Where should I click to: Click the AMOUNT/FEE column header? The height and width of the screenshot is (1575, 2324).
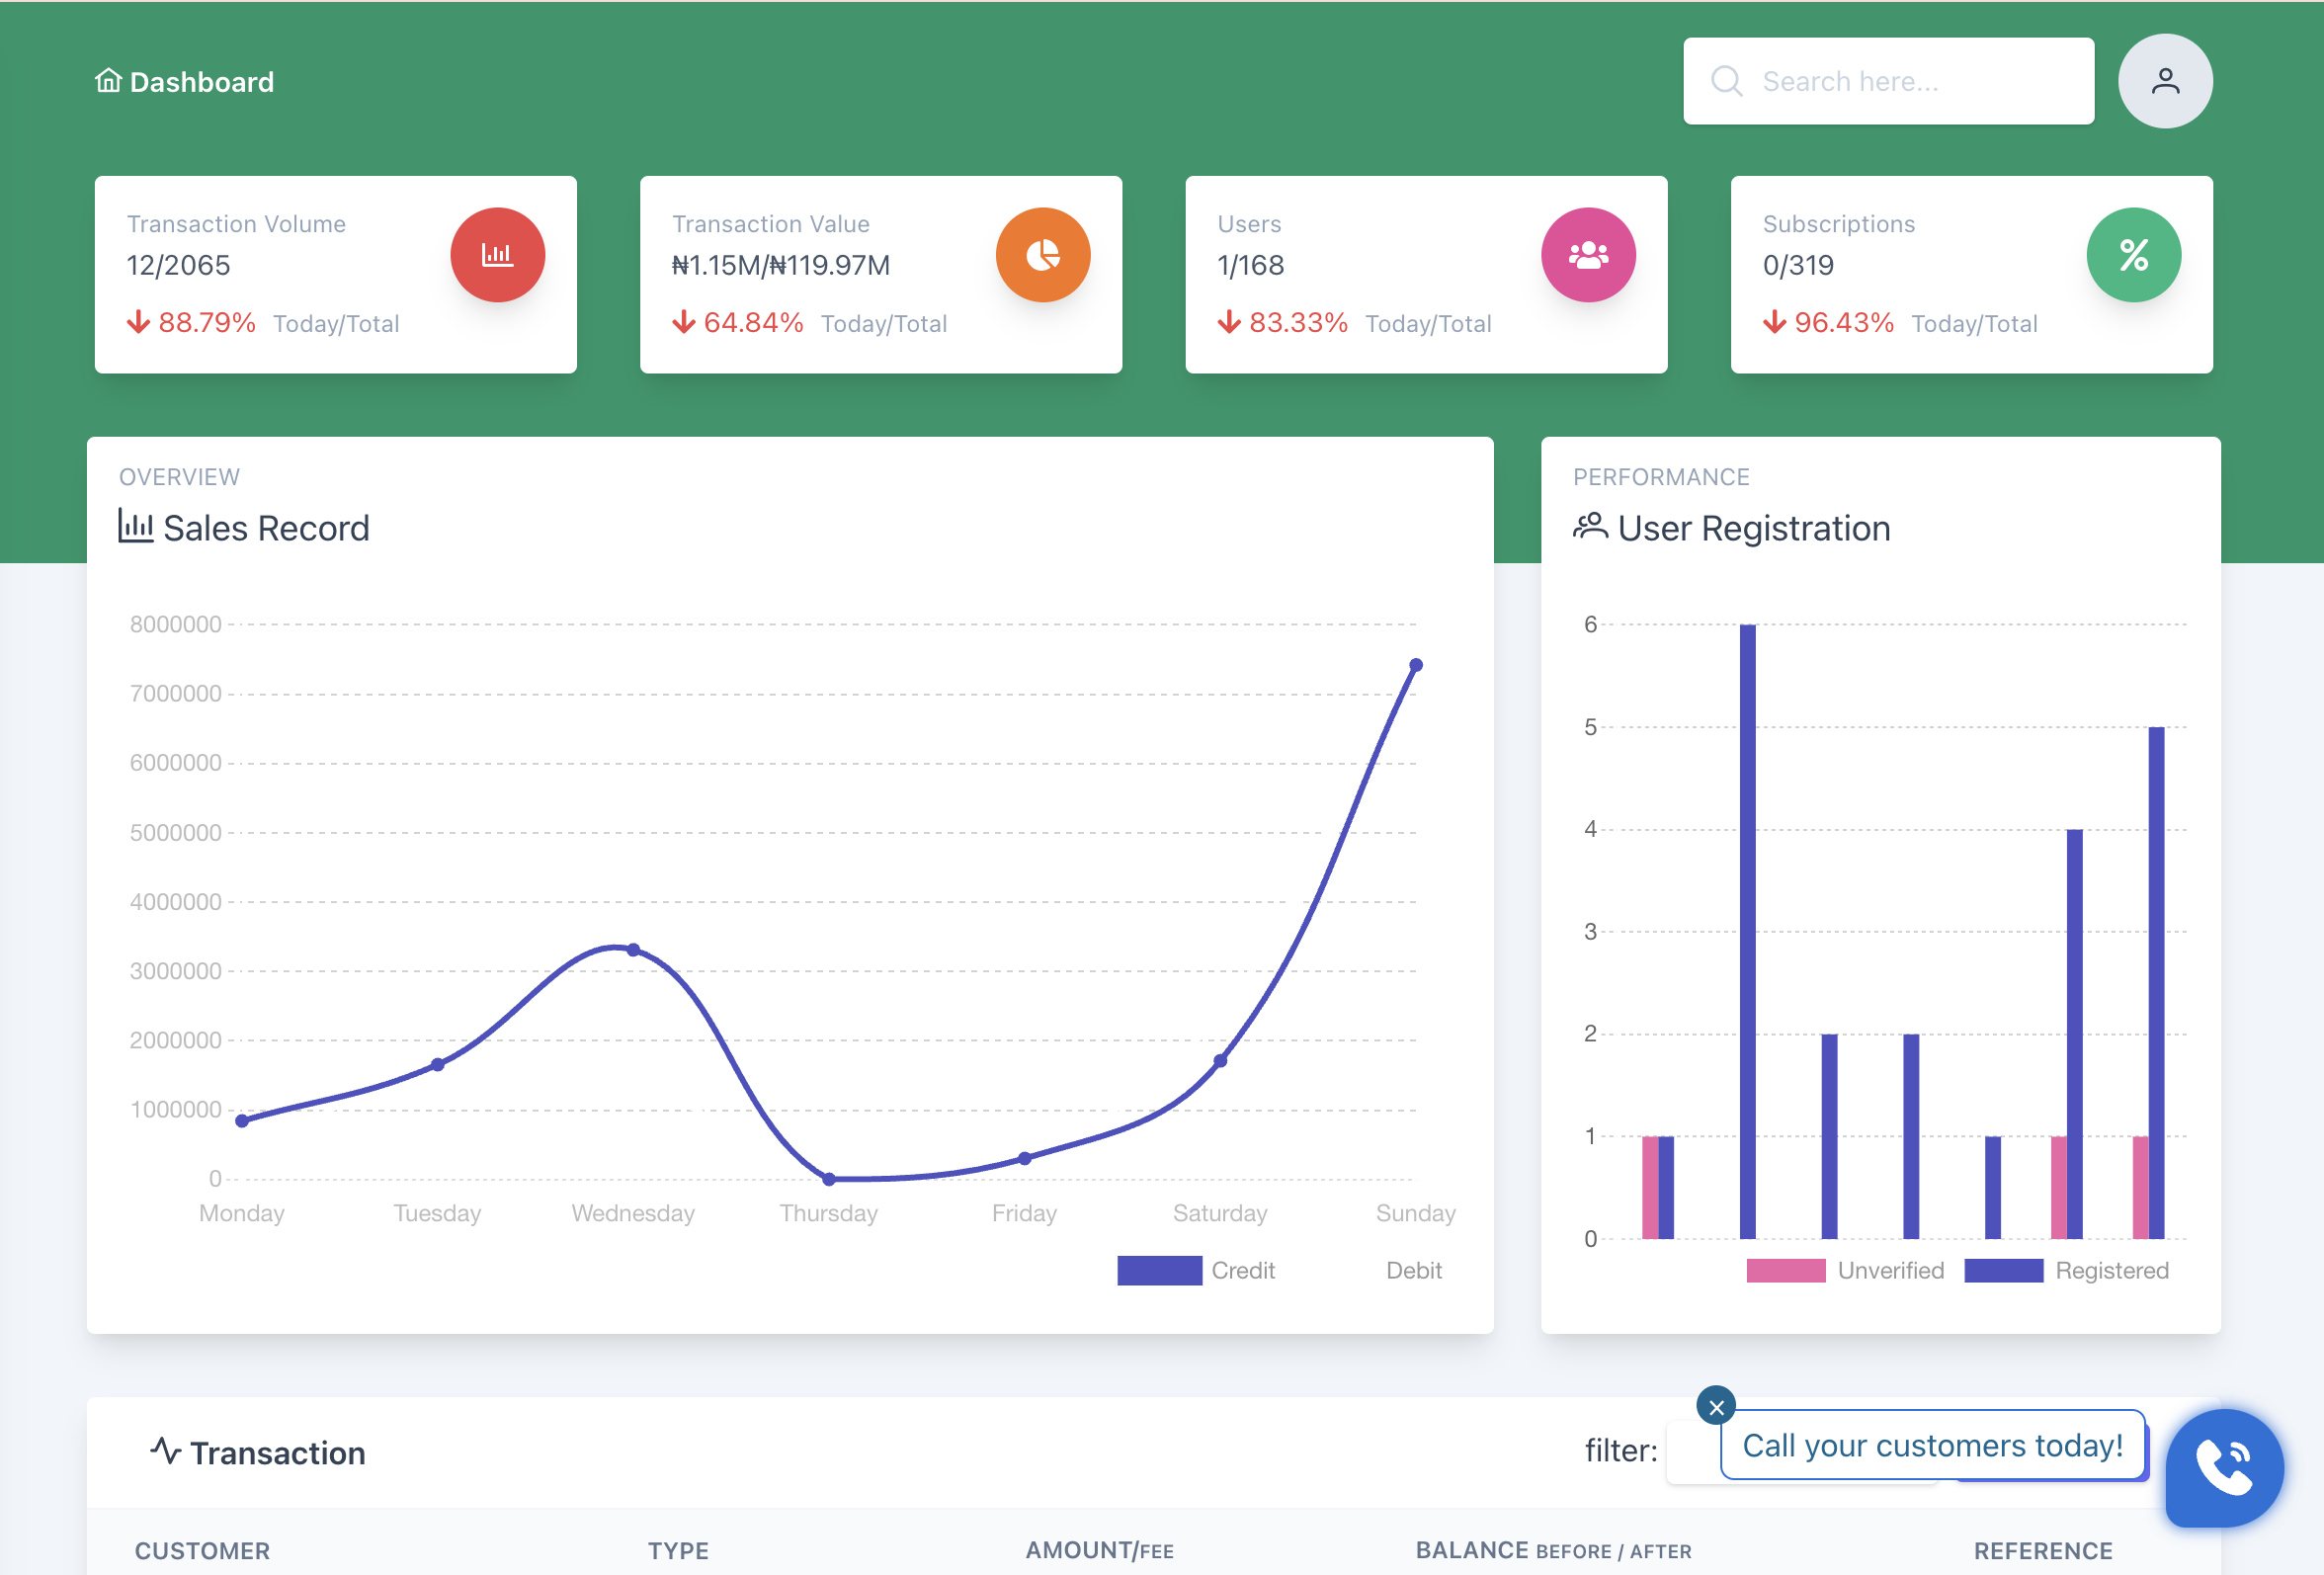(x=1099, y=1550)
